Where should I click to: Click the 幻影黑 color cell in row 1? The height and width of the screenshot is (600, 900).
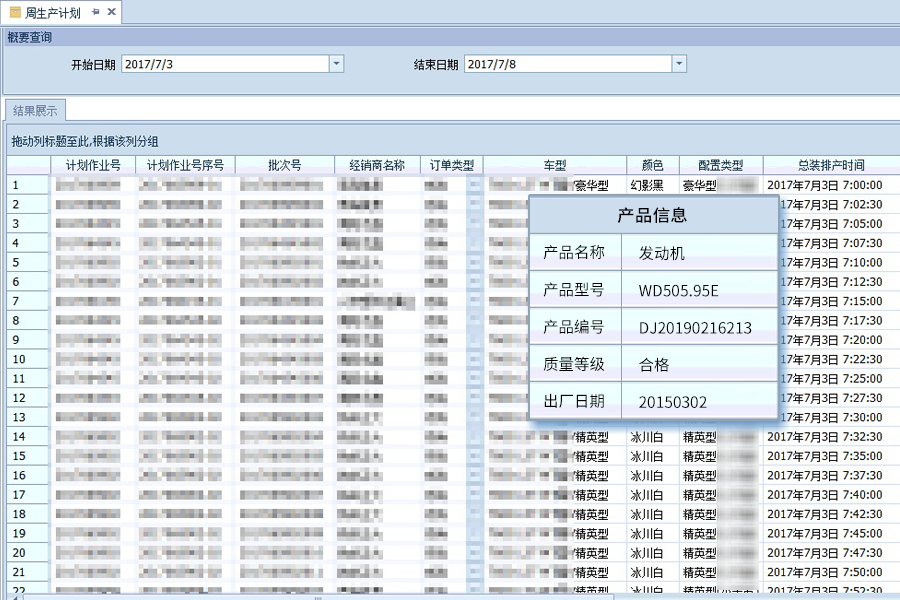point(653,185)
